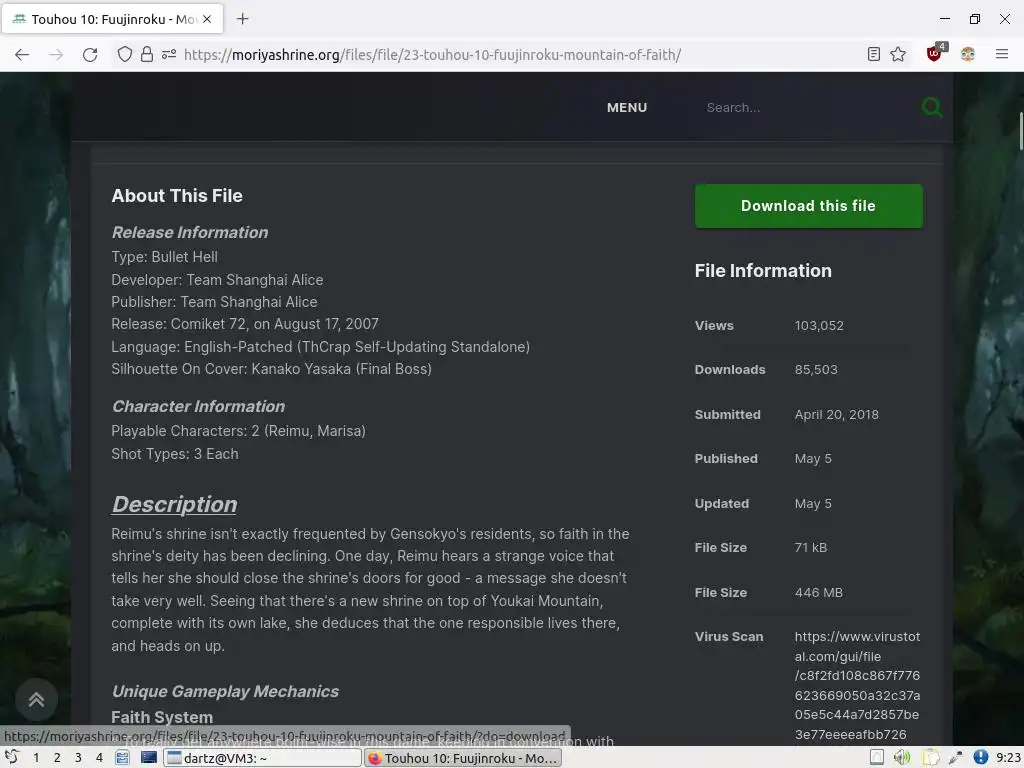Click the Shot Types: 3 Each line
Viewport: 1024px width, 768px height.
pos(175,453)
